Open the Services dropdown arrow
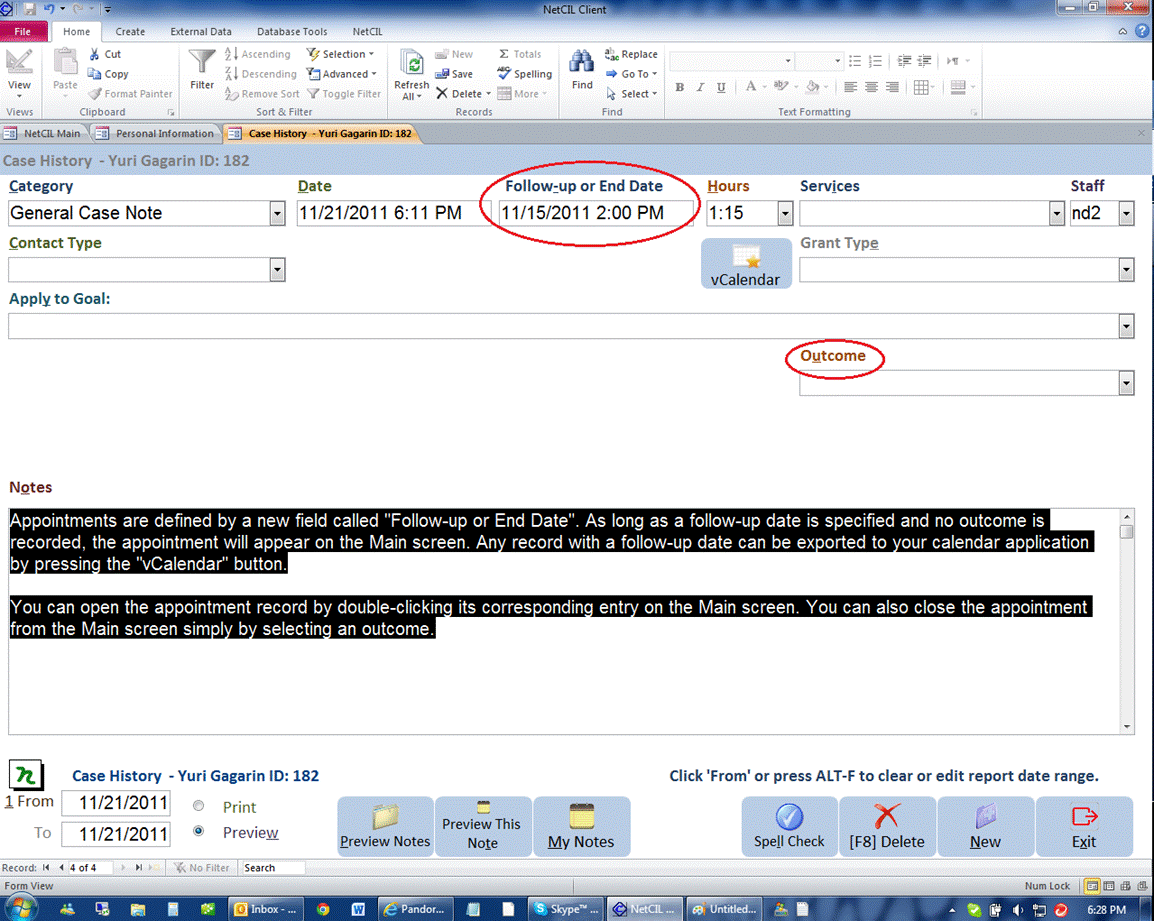This screenshot has height=921, width=1154. tap(1057, 214)
